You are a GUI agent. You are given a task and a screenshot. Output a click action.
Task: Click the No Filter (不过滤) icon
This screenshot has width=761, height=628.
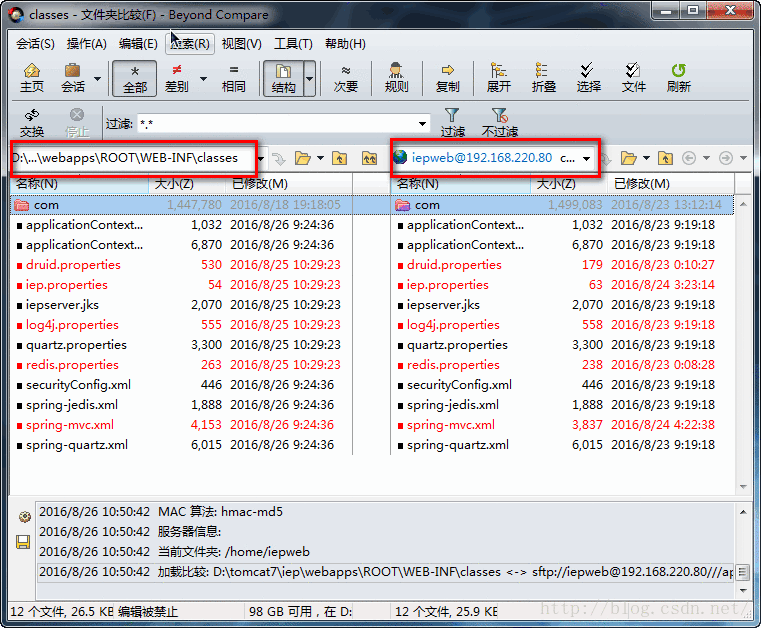coord(499,123)
